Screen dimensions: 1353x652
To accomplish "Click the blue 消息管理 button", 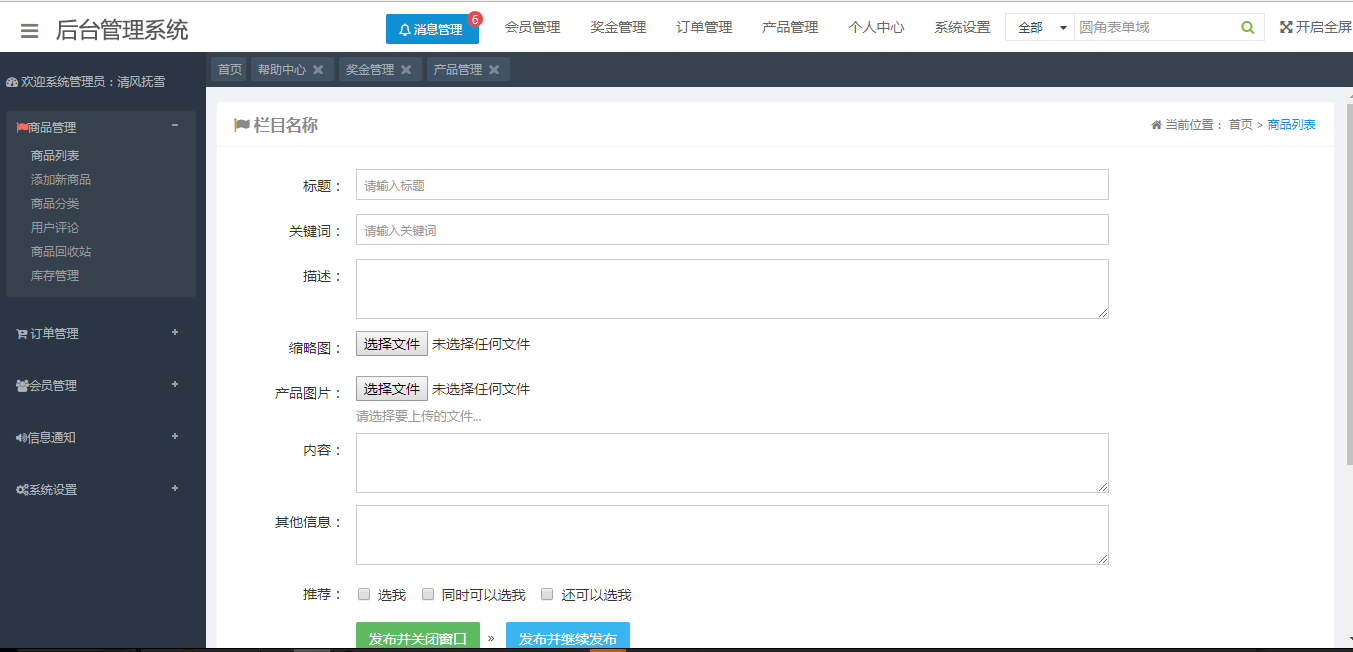I will 432,29.
